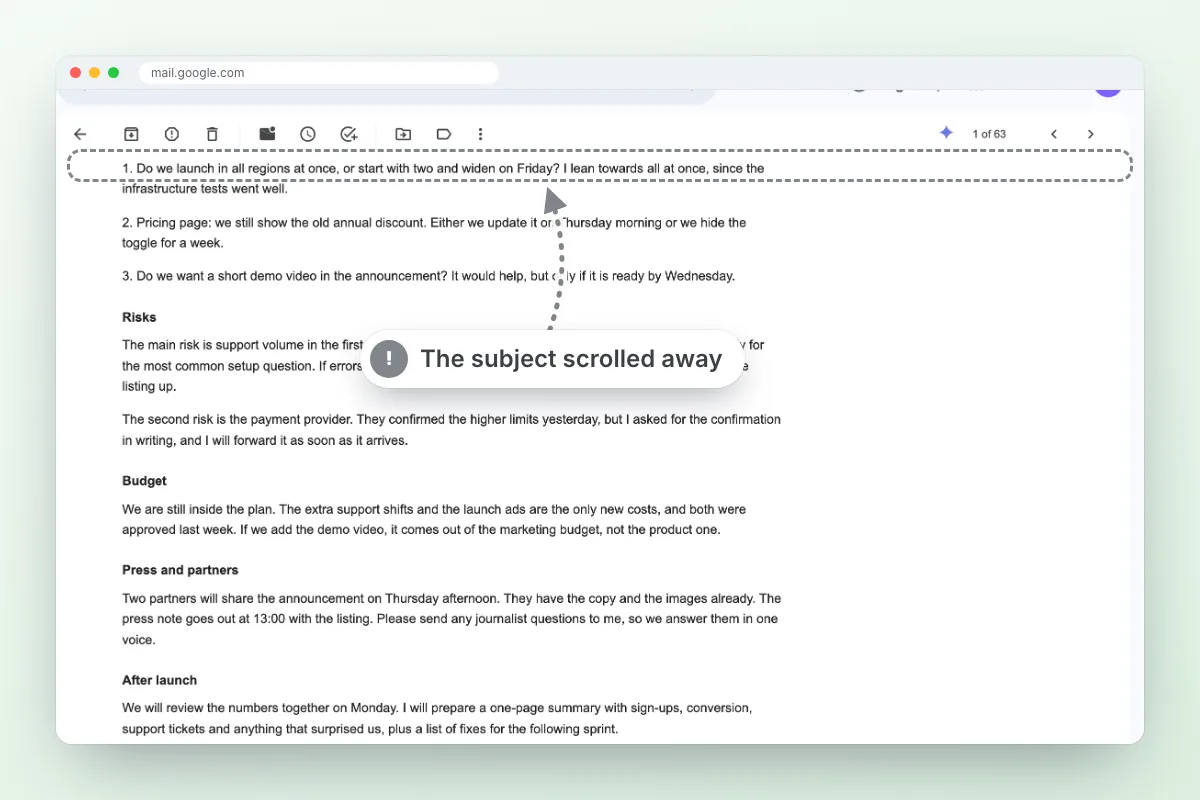The width and height of the screenshot is (1200, 800).
Task: Mark the email as unread
Action: point(267,134)
